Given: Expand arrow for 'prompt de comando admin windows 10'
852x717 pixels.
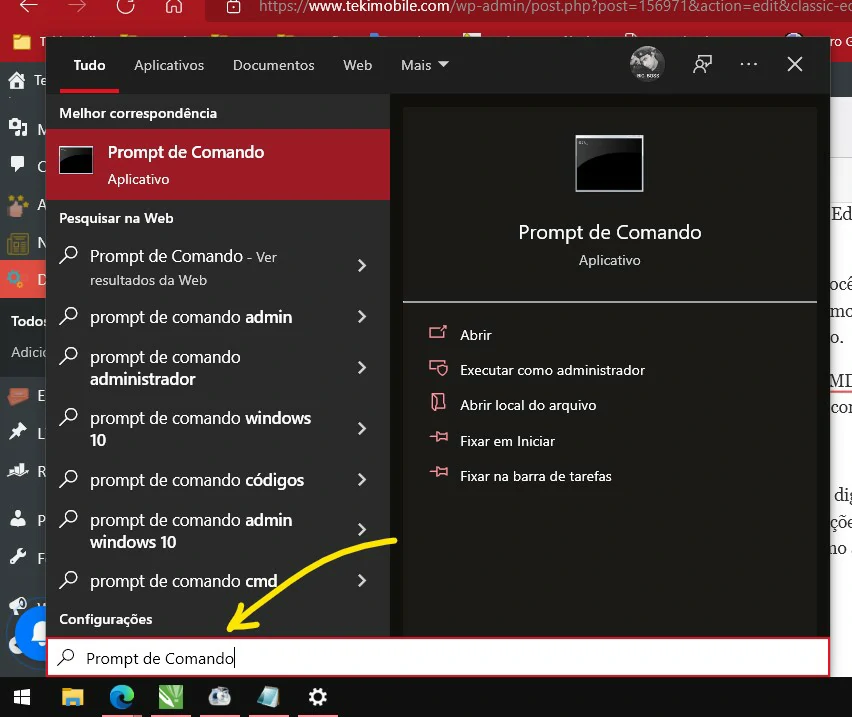Looking at the screenshot, I should pos(362,530).
